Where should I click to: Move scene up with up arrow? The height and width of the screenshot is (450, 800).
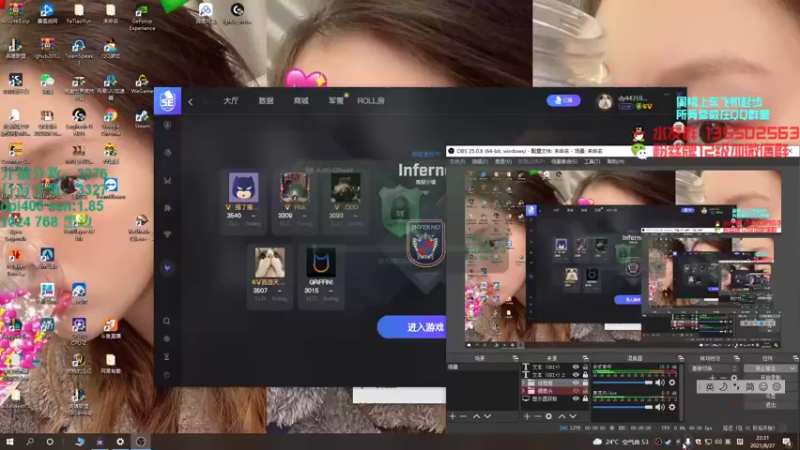tap(476, 416)
